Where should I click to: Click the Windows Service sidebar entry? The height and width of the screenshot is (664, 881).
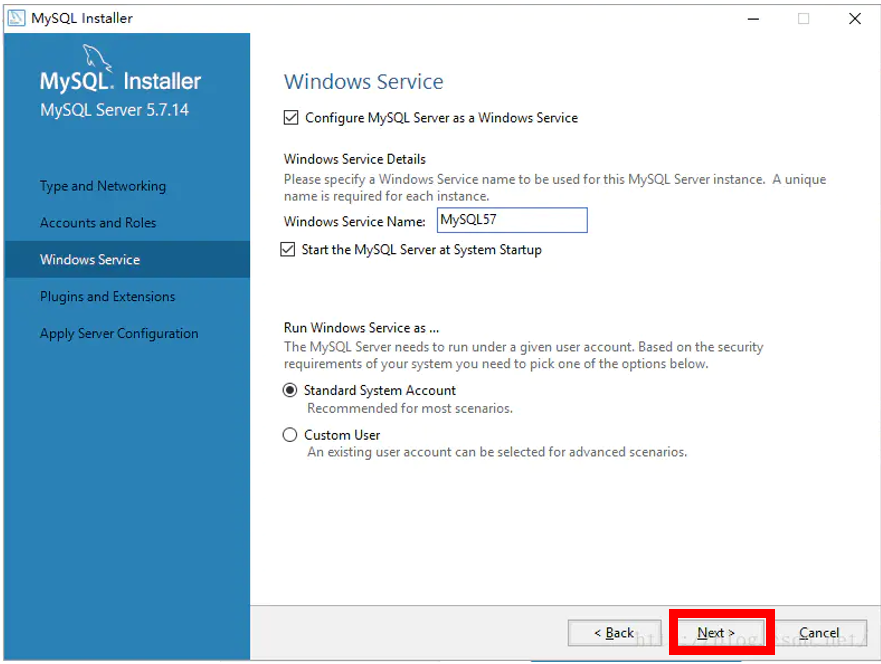click(89, 259)
